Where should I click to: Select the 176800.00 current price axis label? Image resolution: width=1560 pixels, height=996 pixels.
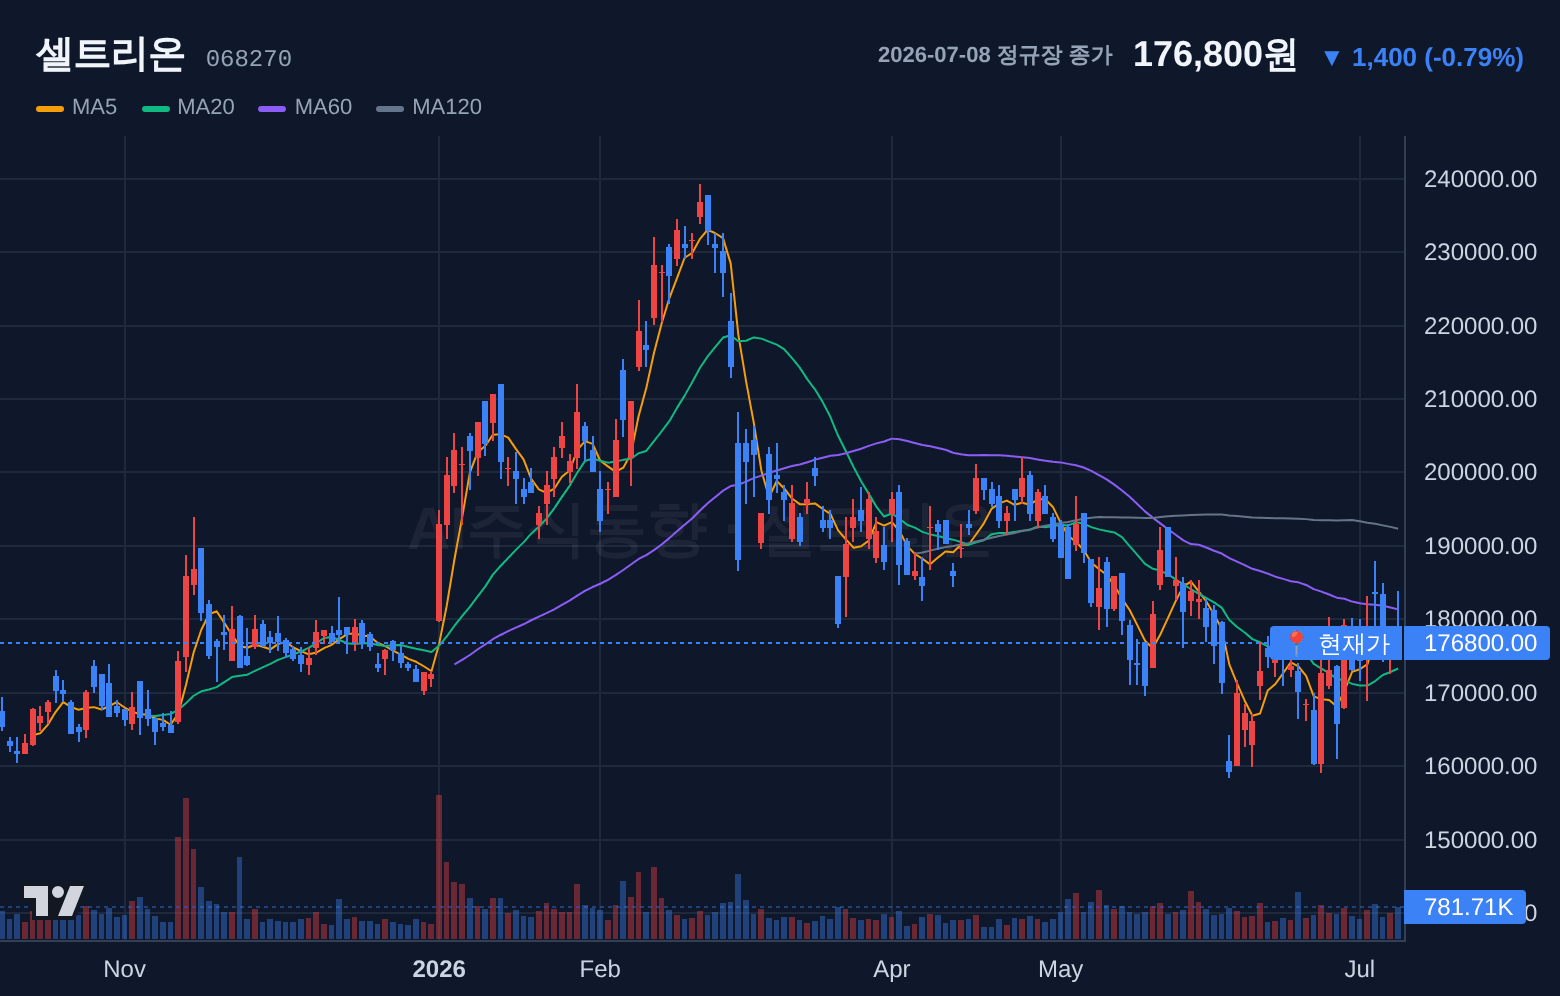(x=1478, y=643)
